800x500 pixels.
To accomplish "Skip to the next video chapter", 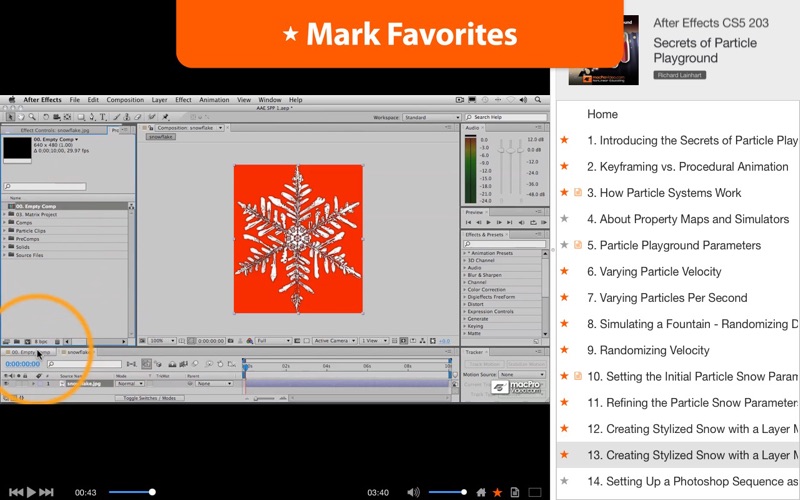I will coord(46,492).
